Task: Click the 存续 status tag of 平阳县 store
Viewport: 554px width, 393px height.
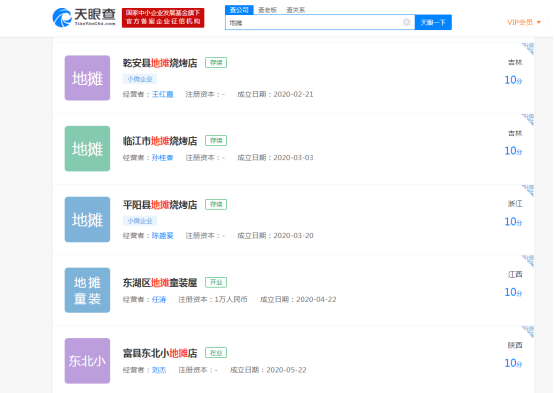Action: 216,204
